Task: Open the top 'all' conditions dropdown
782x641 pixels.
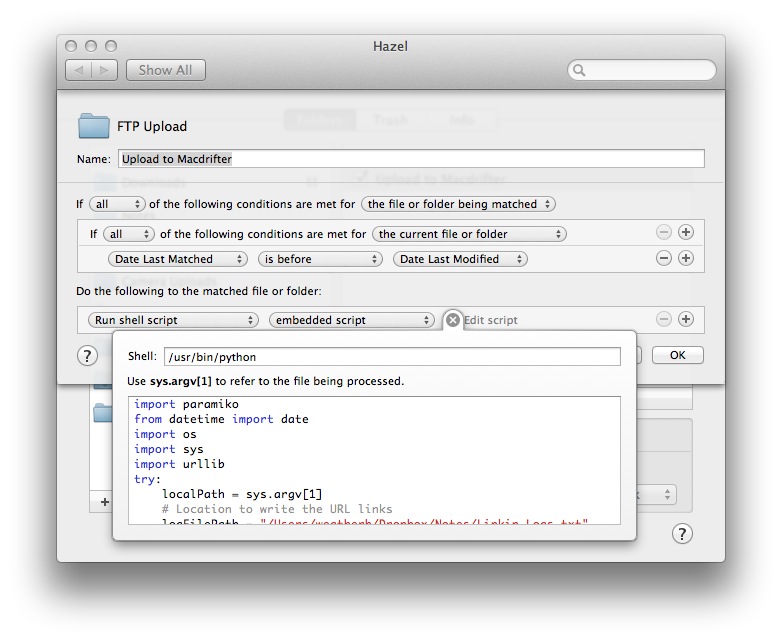Action: coord(117,204)
